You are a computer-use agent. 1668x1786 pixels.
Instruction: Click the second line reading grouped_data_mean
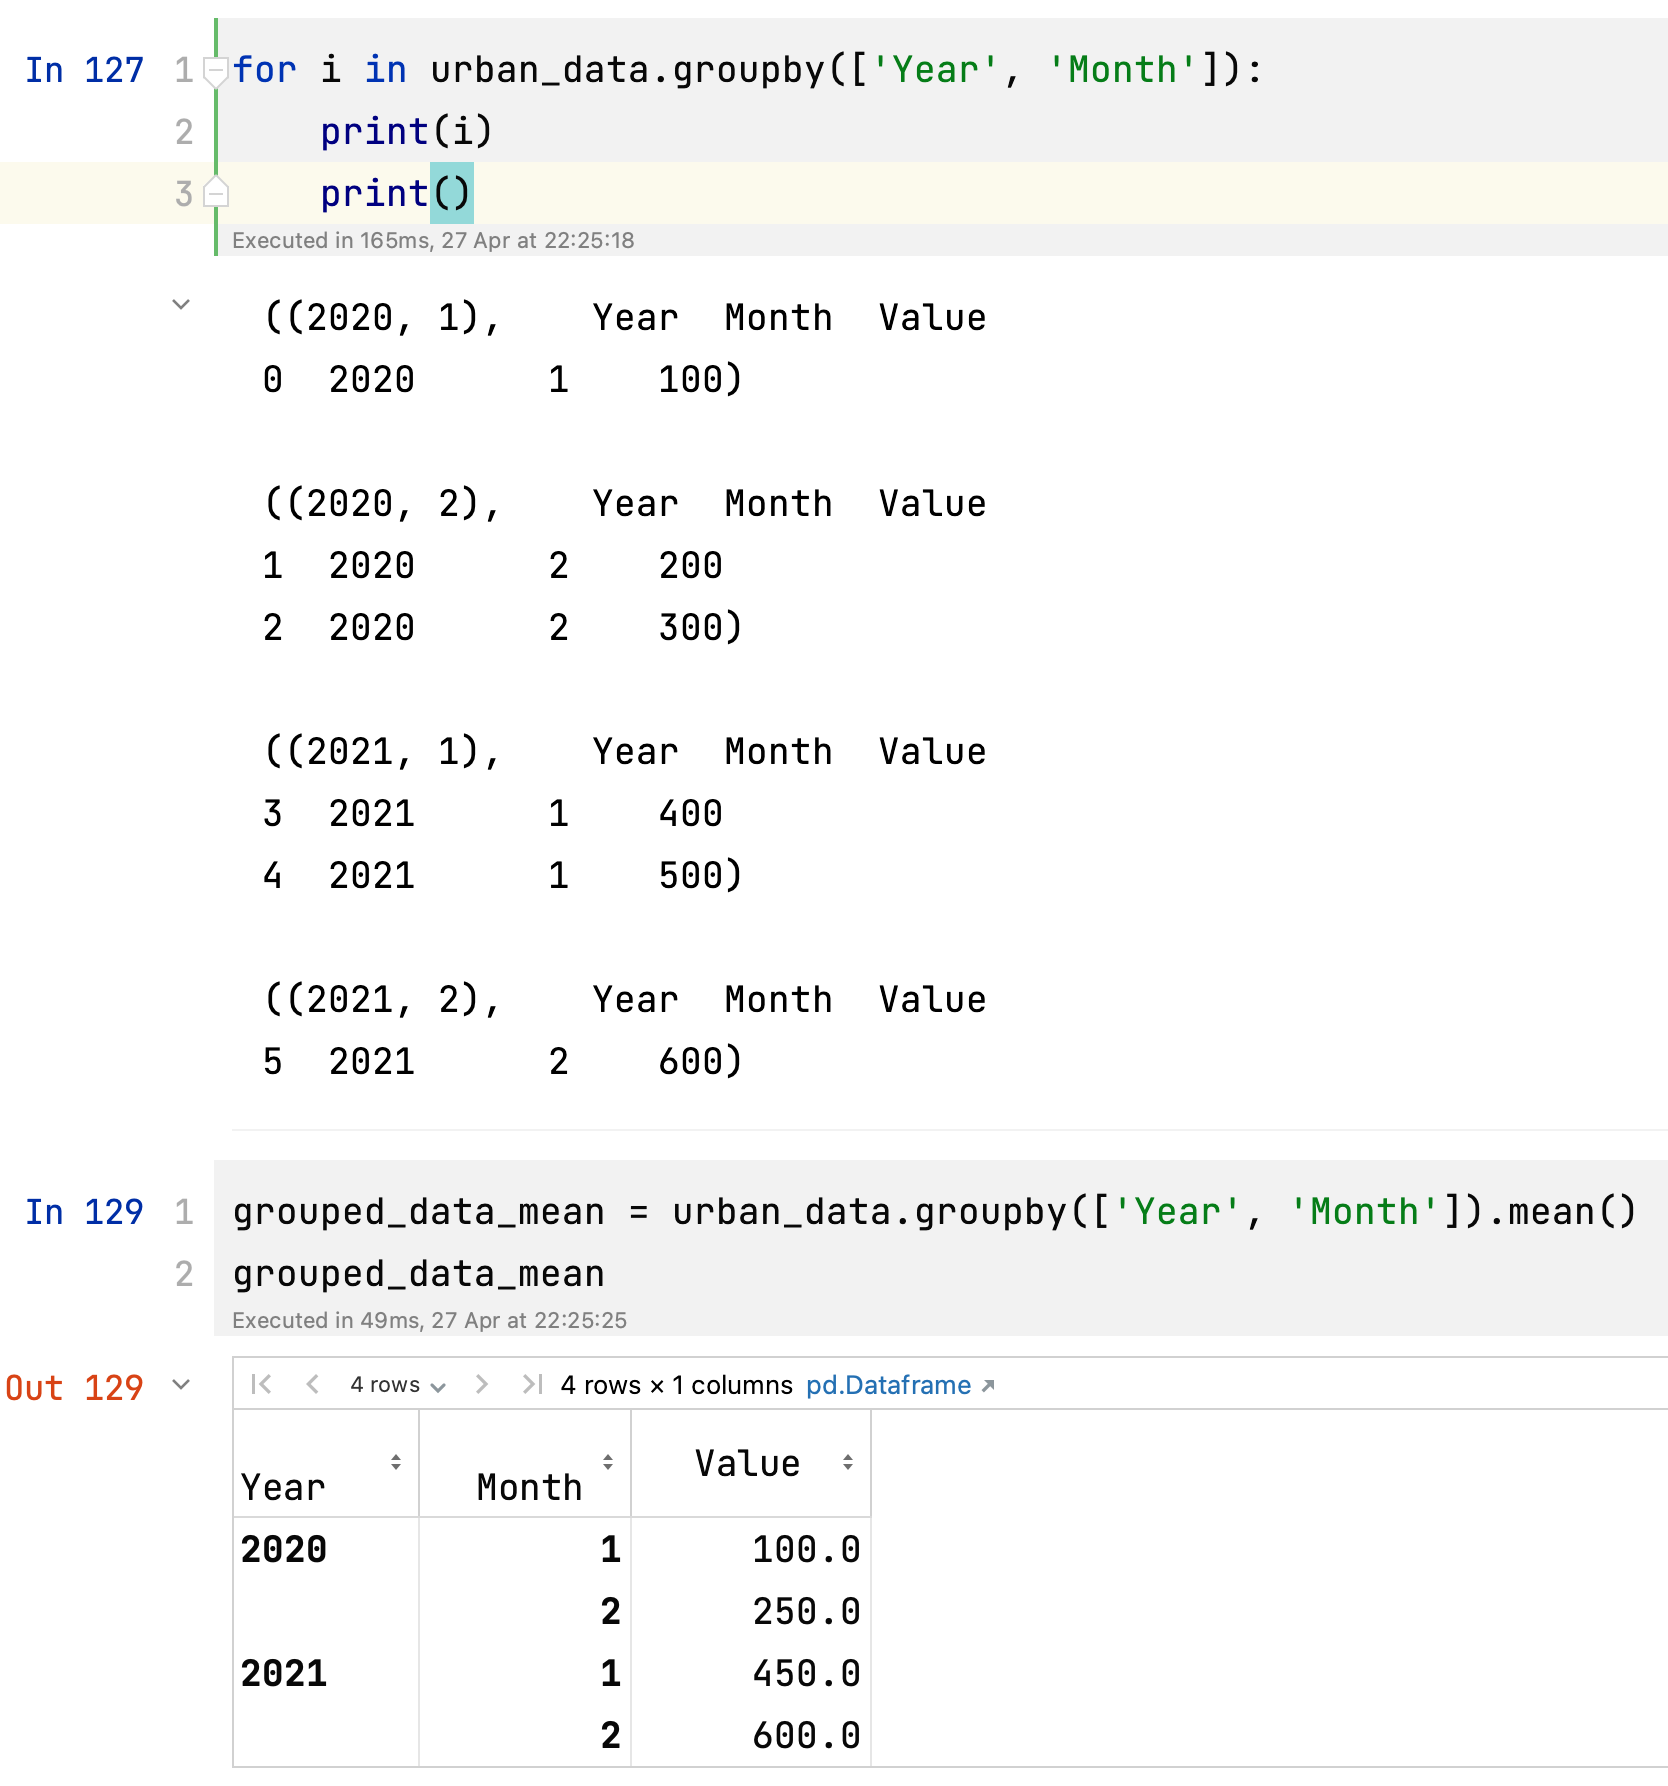[418, 1274]
